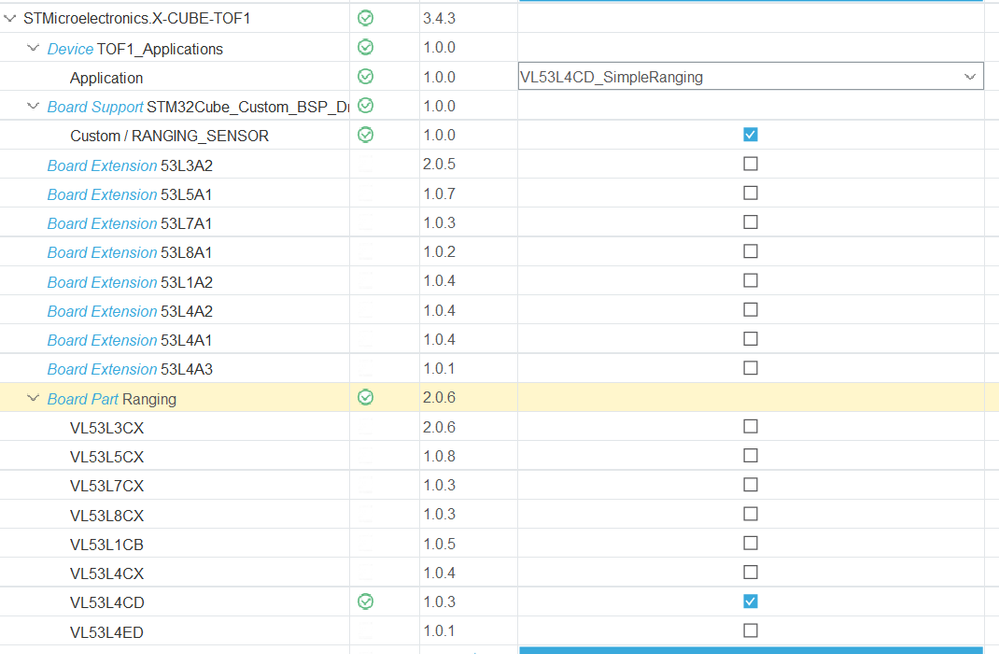Enable Board Extension 53L5A1 checkbox
The image size is (999, 654).
click(x=751, y=193)
